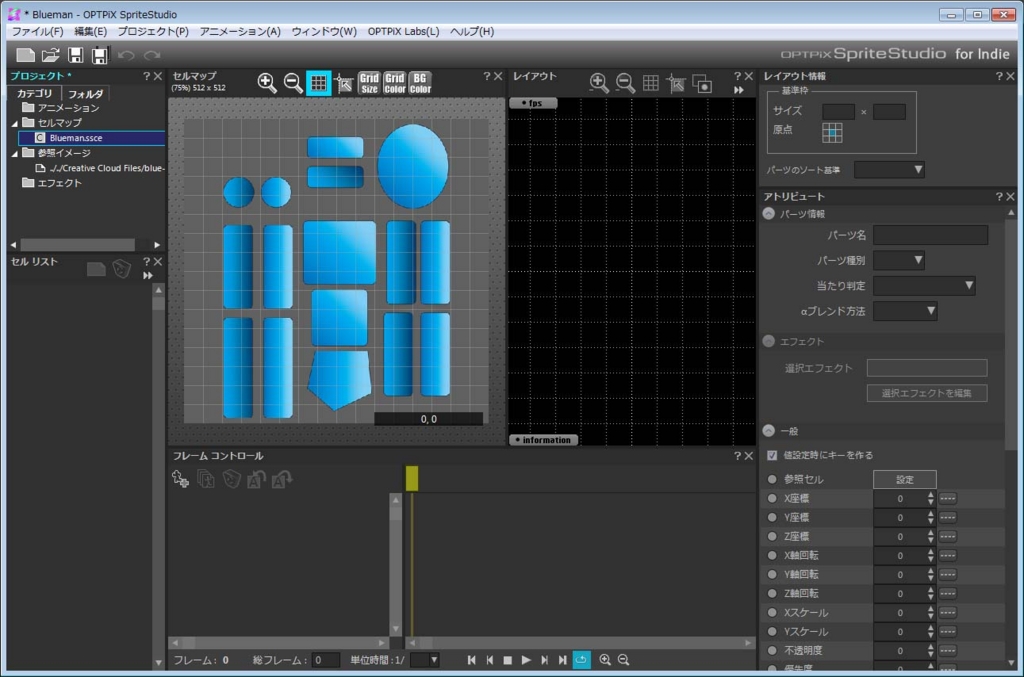This screenshot has height=677, width=1024.
Task: Click add part icon in frame control
Action: [181, 479]
